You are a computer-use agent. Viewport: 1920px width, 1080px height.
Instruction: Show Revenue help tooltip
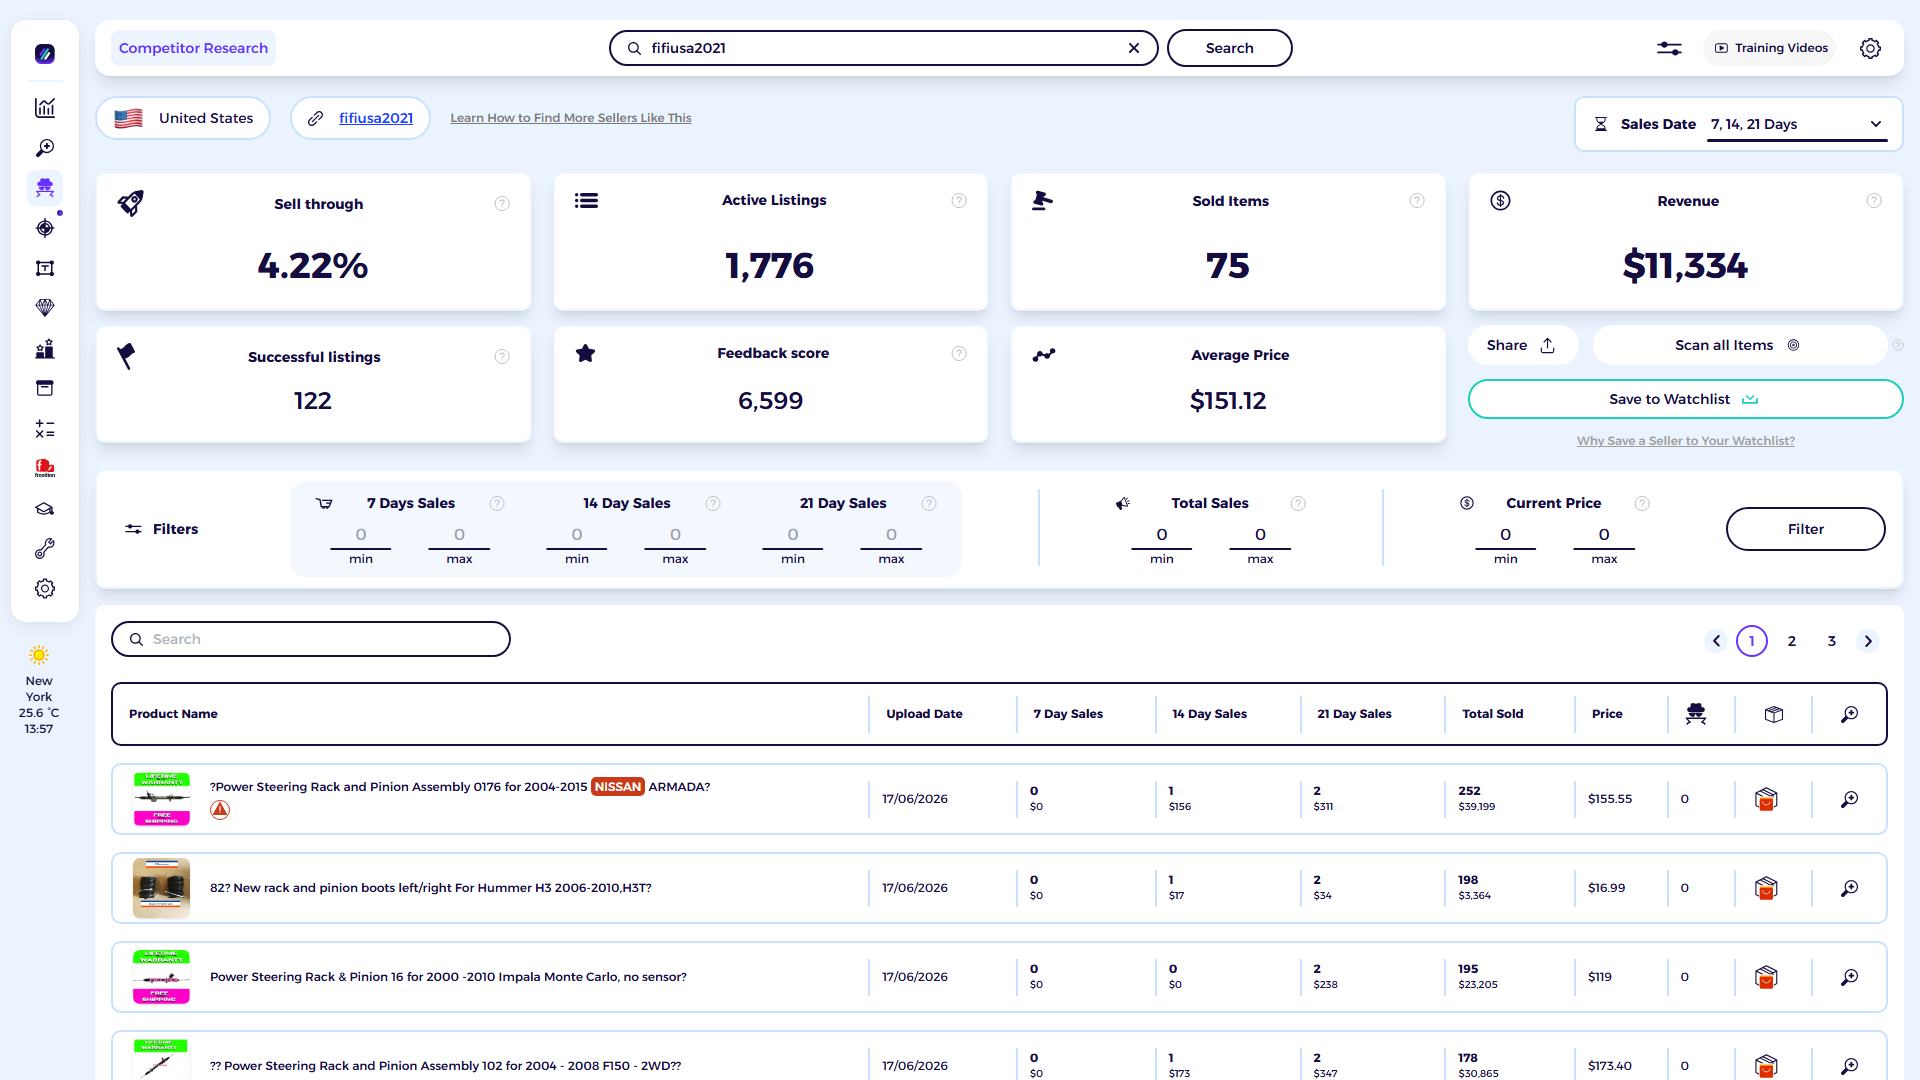[x=1874, y=201]
